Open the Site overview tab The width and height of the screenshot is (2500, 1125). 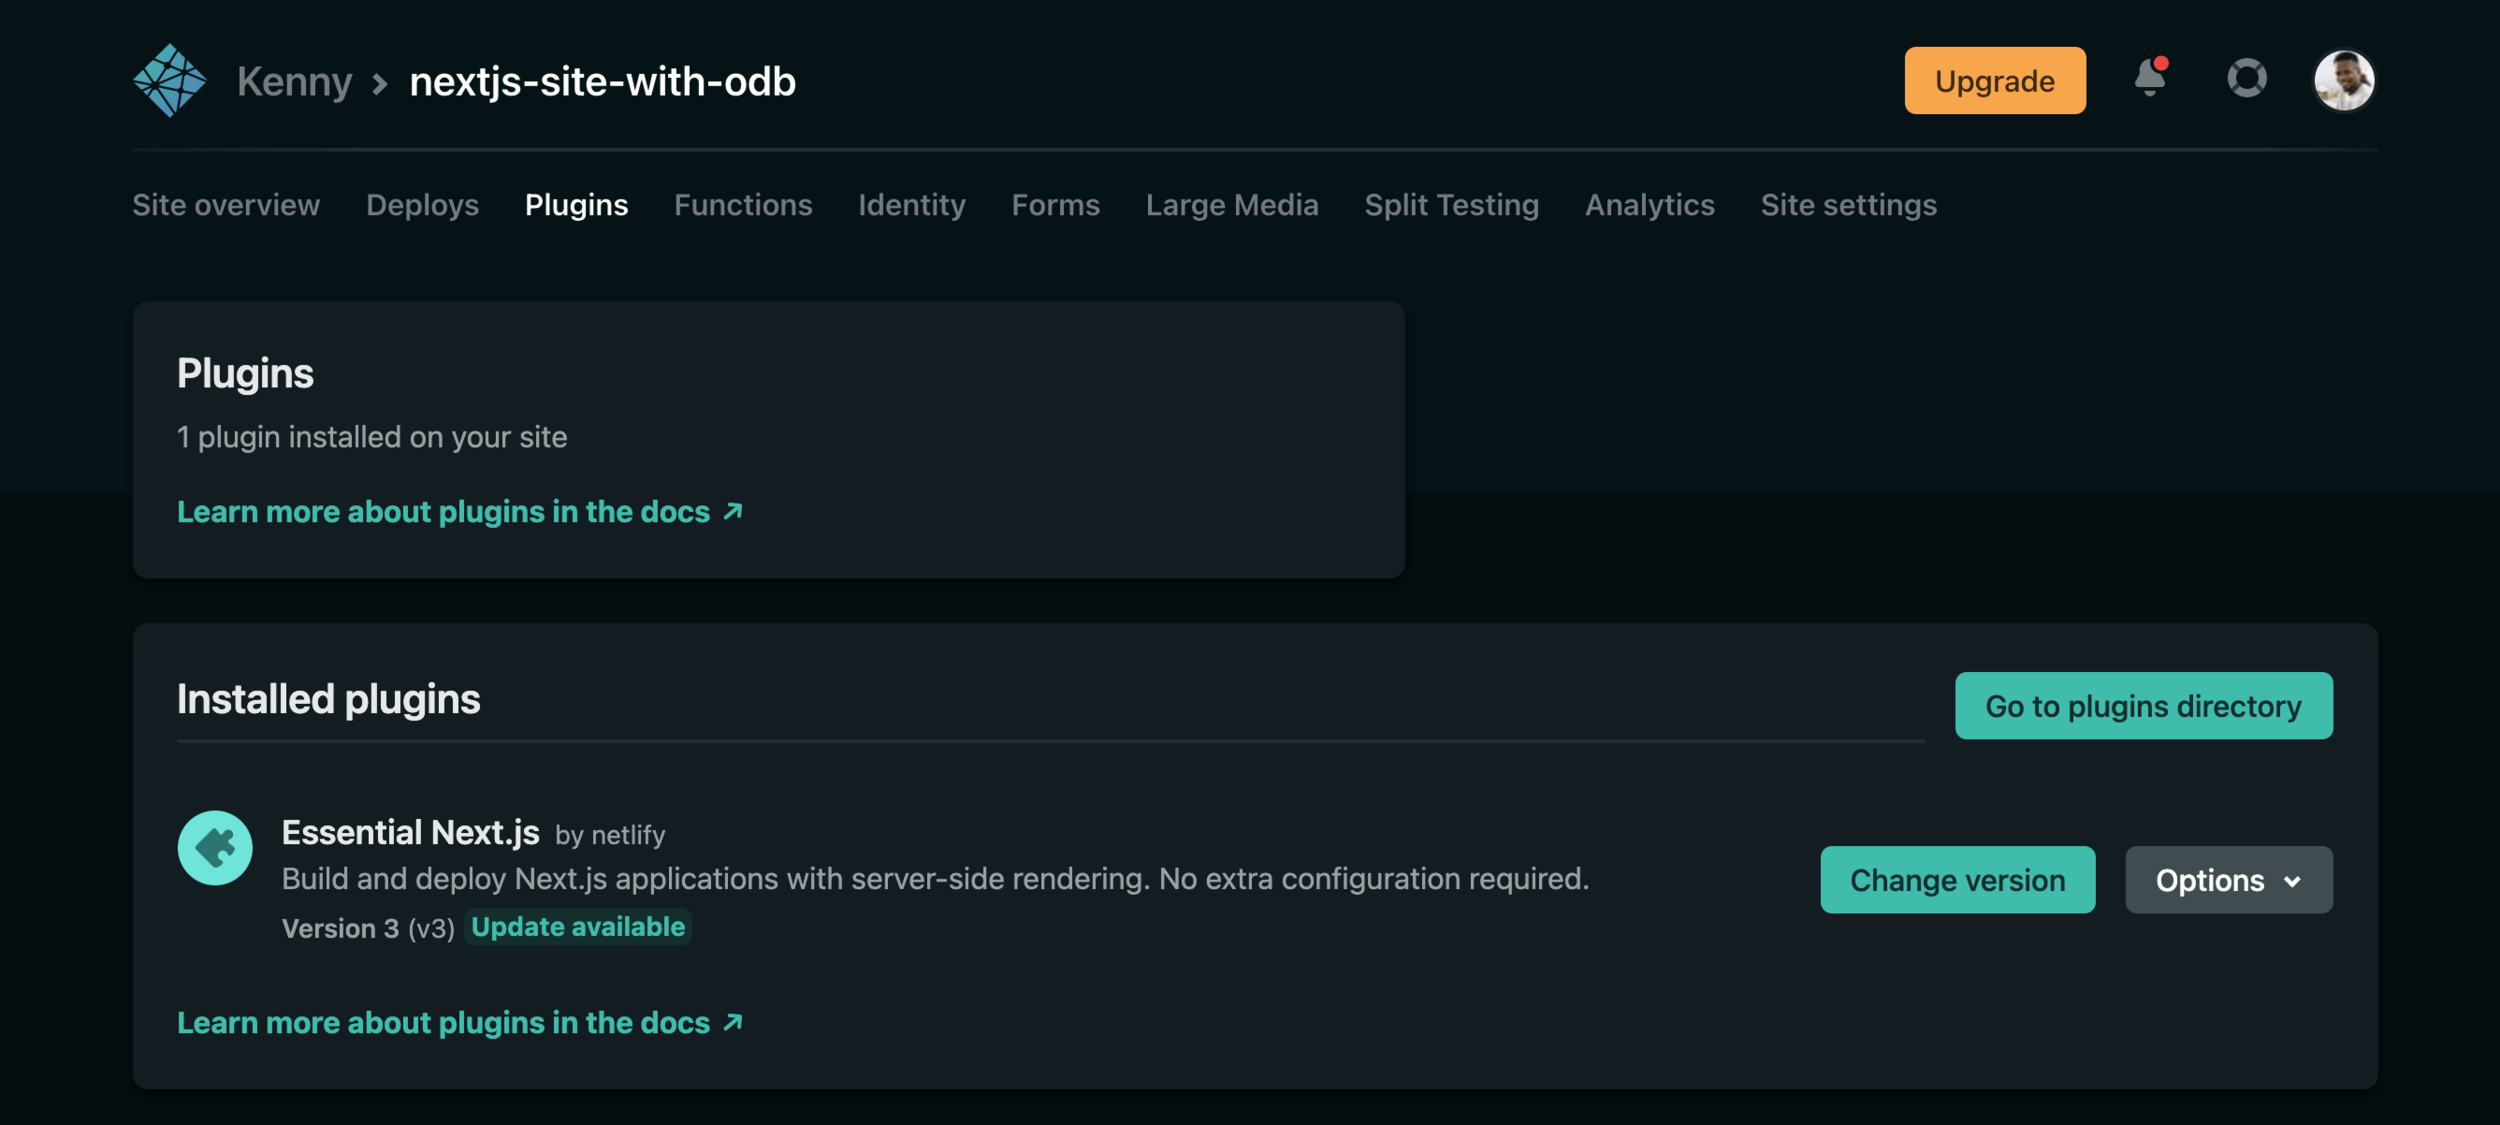pos(226,205)
